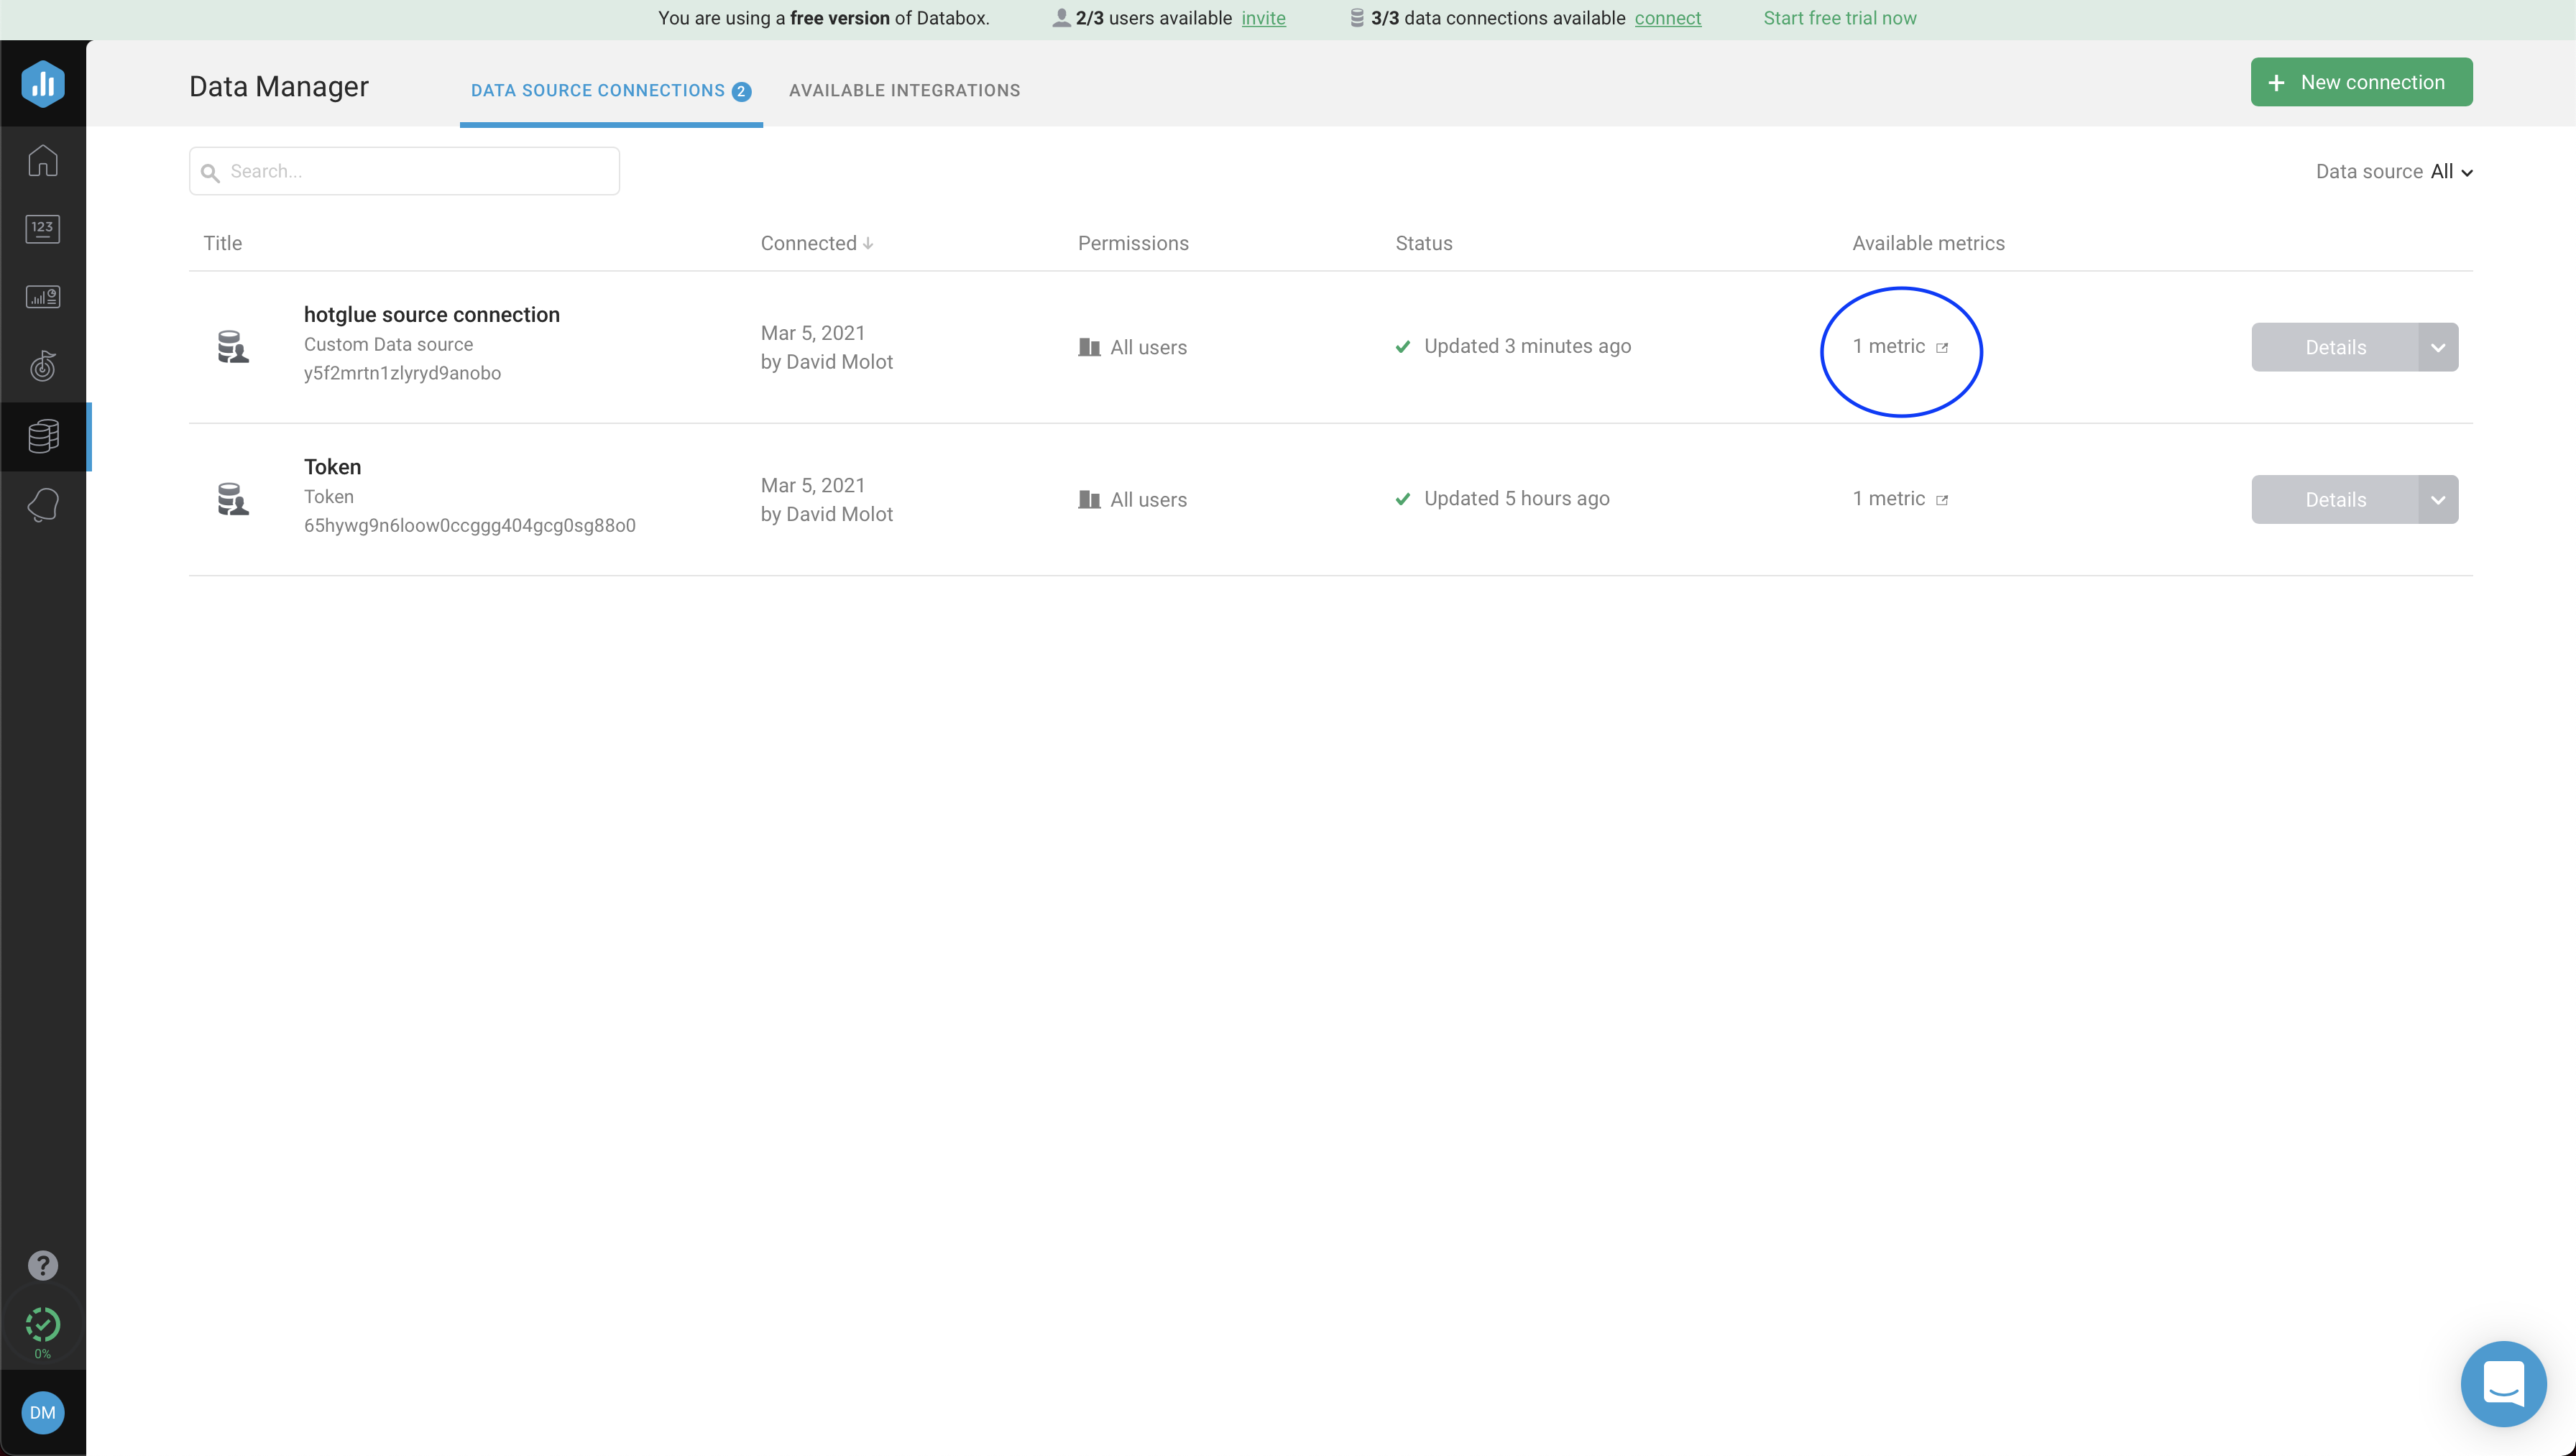The width and height of the screenshot is (2576, 1456).
Task: Expand Details dropdown arrow for hotglue row
Action: pyautogui.click(x=2438, y=347)
